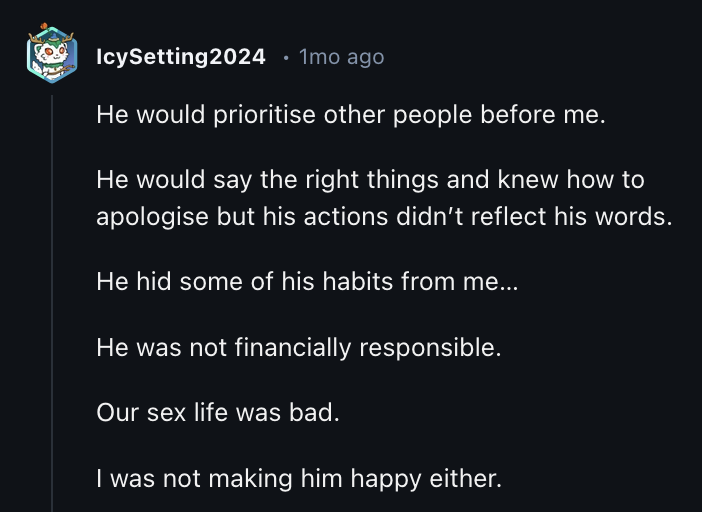This screenshot has width=702, height=512.
Task: Click the word "apologise" in the comment
Action: point(153,216)
